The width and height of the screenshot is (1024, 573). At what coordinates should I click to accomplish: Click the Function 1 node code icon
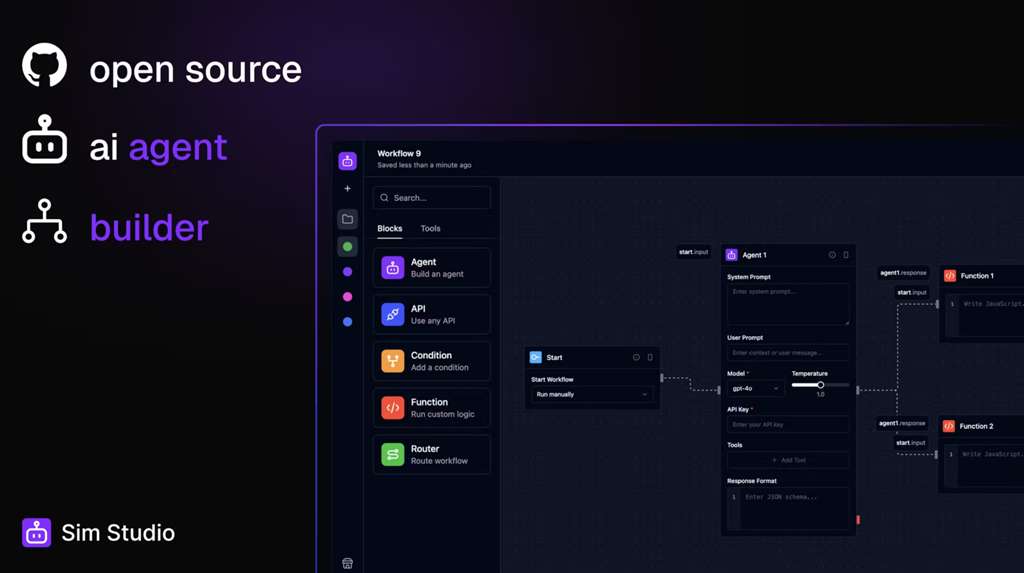click(x=950, y=276)
